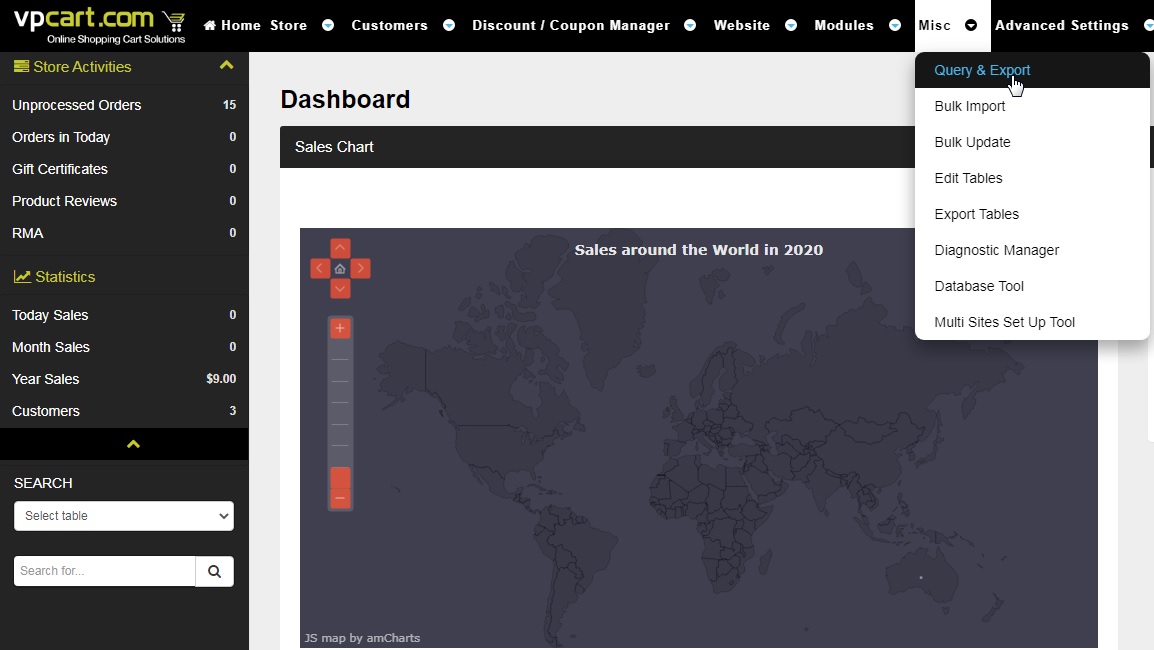Open Unprocessed Orders link
Viewport: 1154px width, 650px height.
pos(76,105)
